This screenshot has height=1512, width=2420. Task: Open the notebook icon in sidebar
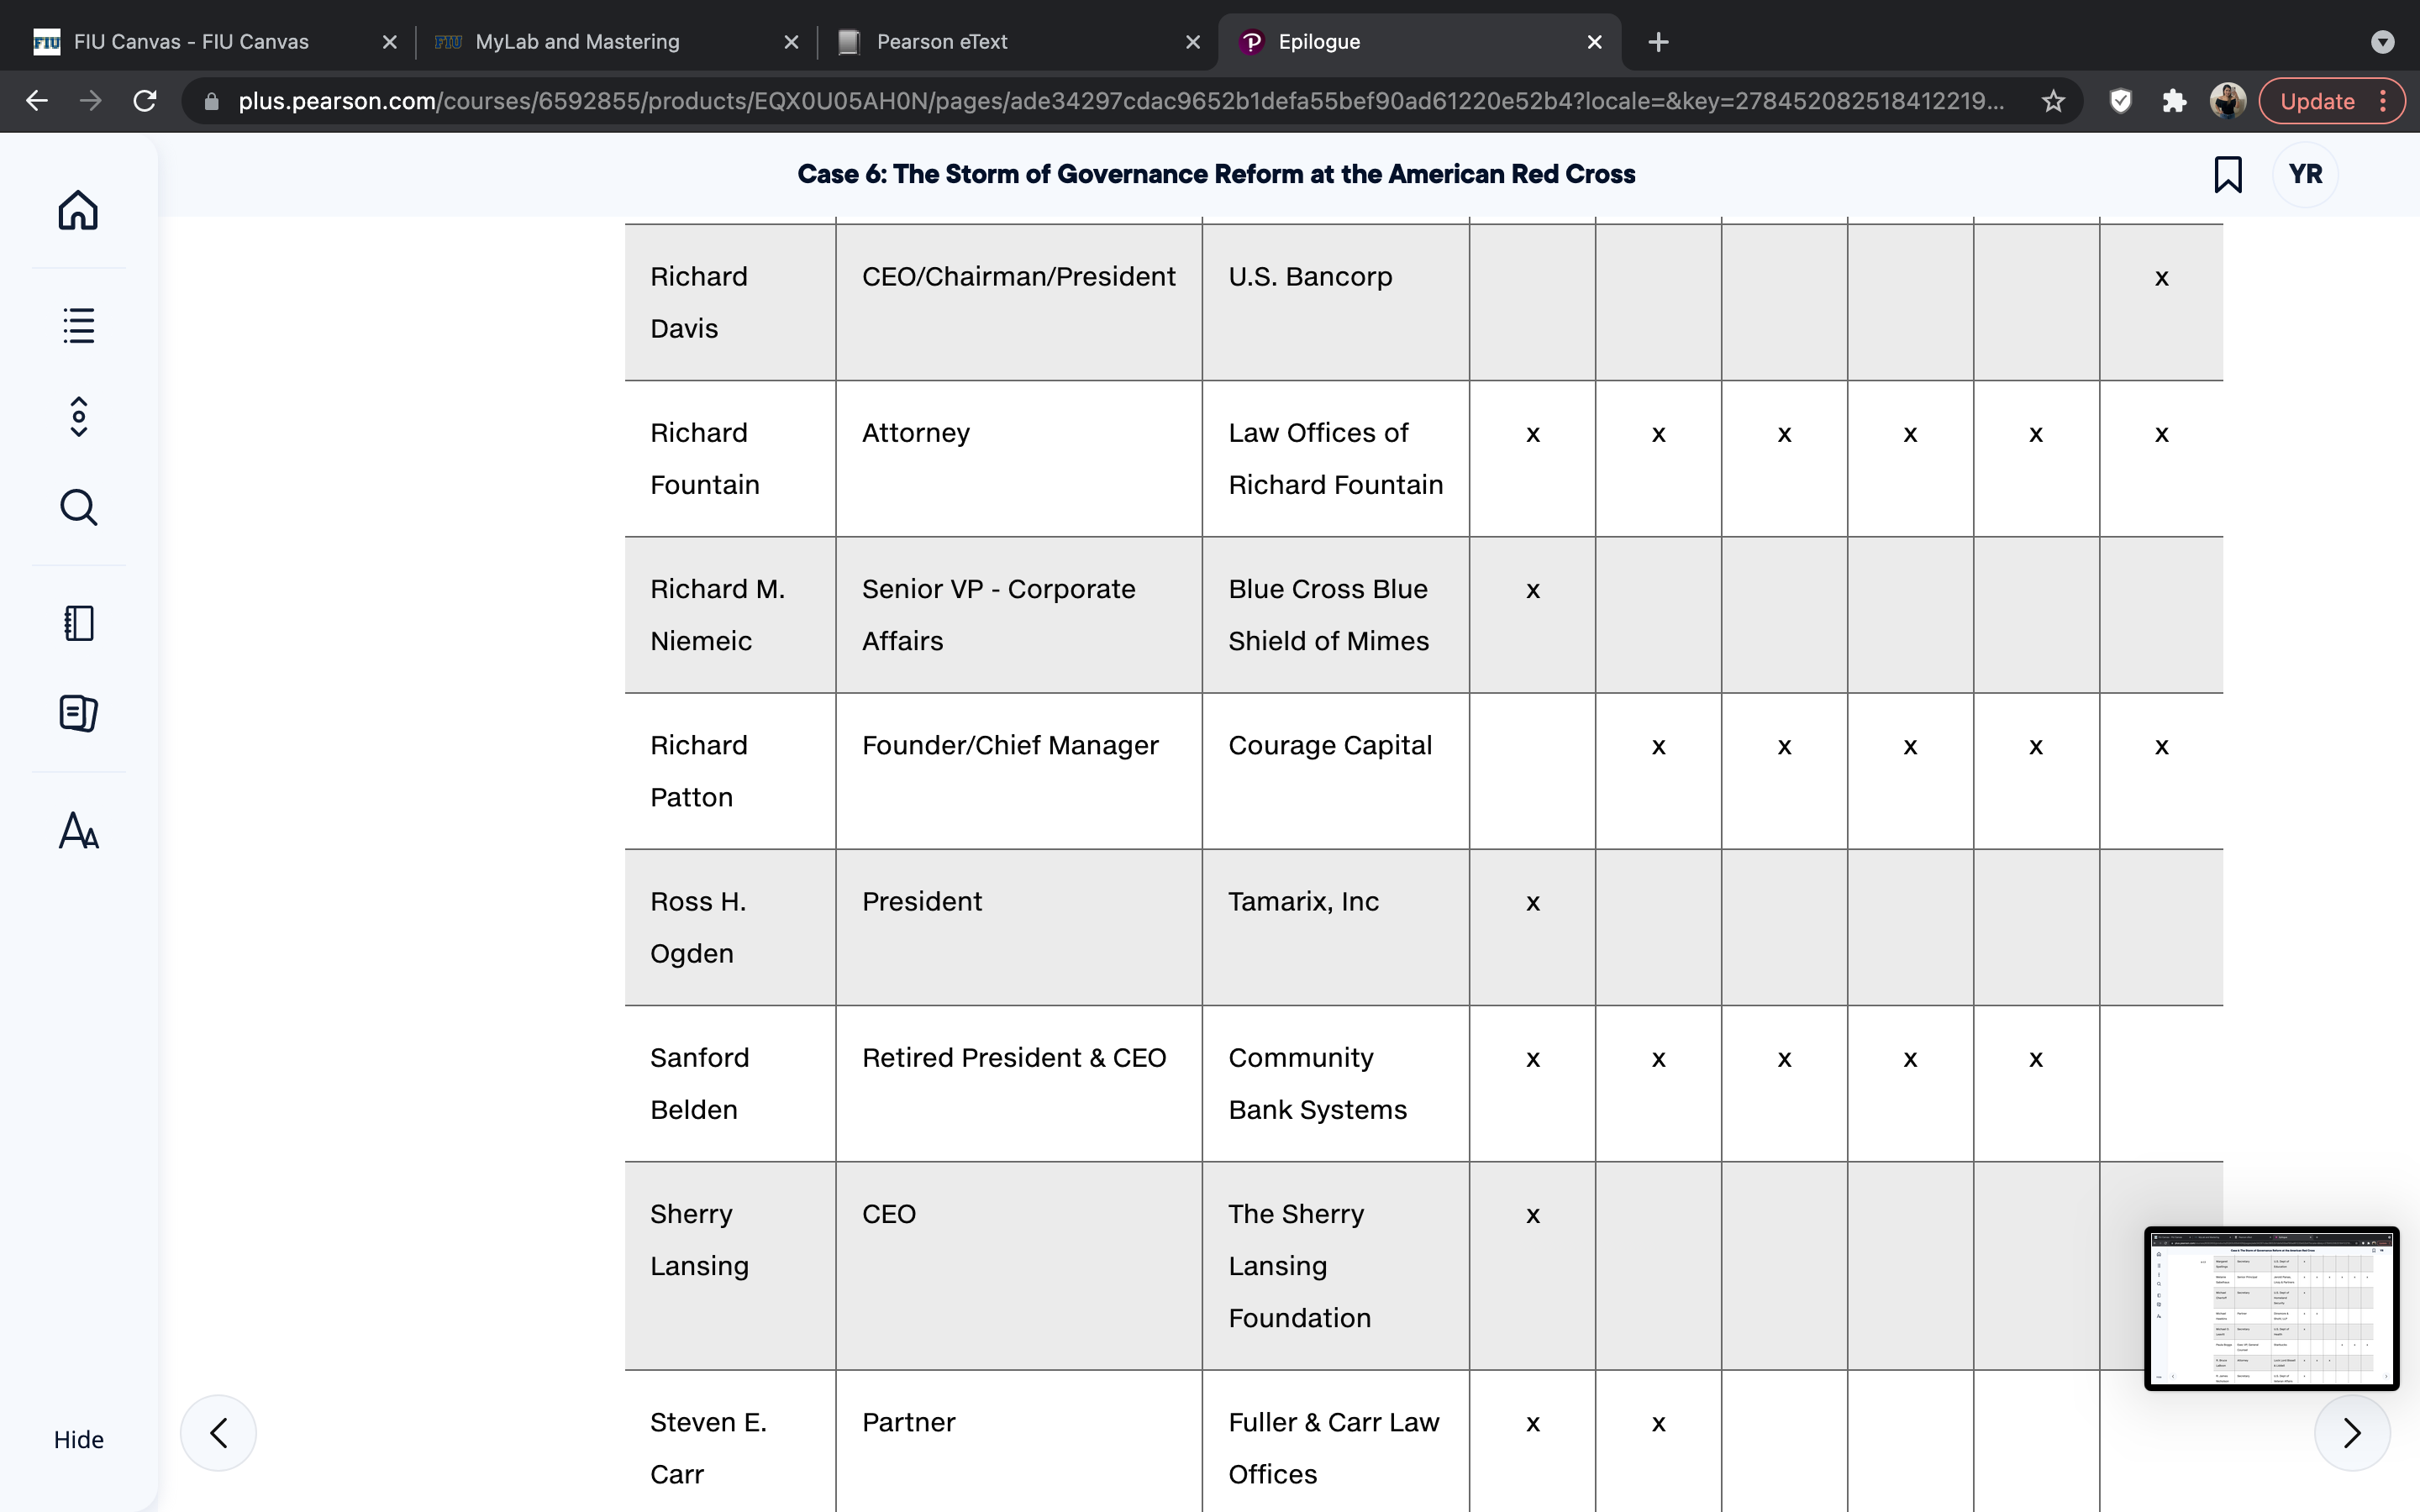(78, 623)
